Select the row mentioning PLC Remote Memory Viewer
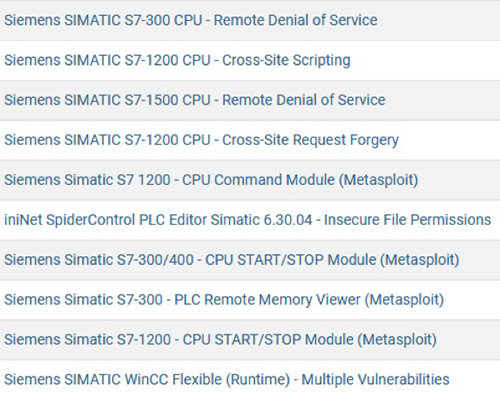This screenshot has height=394, width=500. [250, 300]
